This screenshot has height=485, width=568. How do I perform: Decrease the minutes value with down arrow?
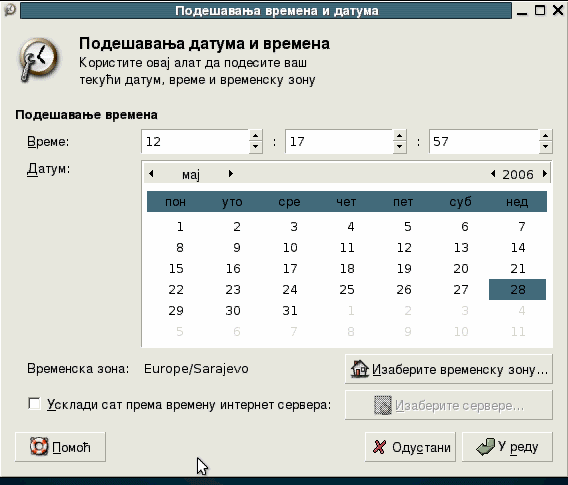(399, 147)
